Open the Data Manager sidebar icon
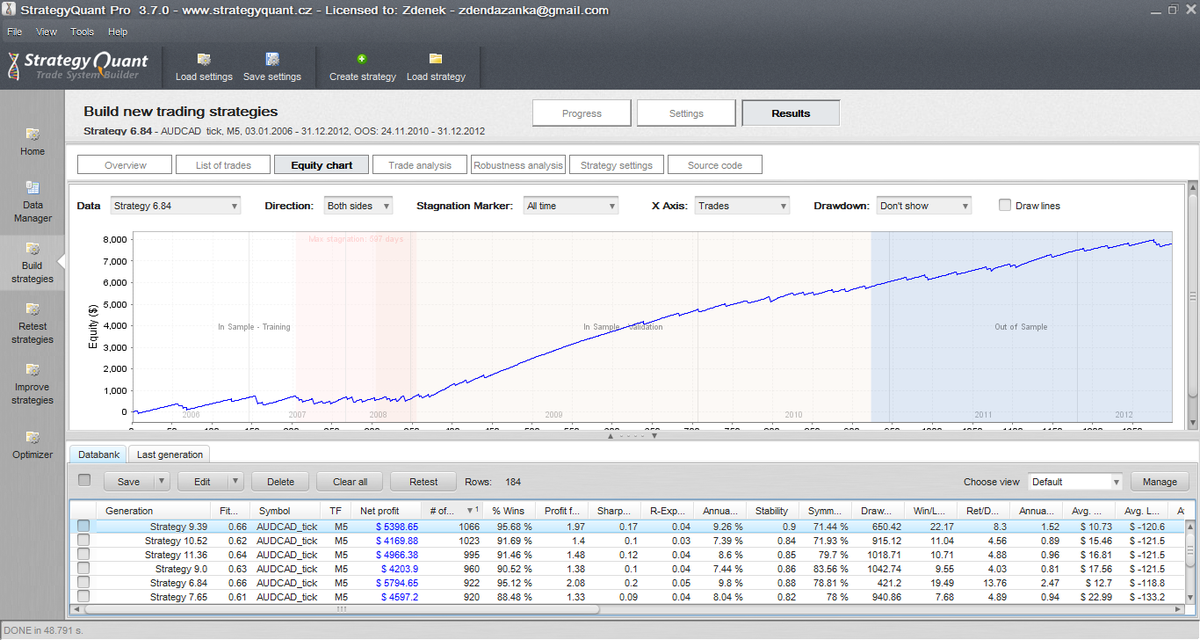The width and height of the screenshot is (1200, 640). click(x=33, y=187)
